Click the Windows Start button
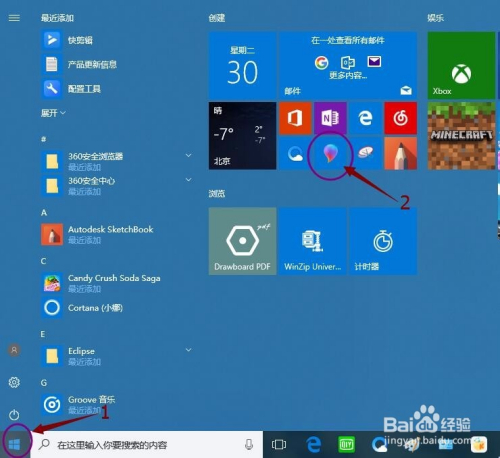This screenshot has width=500, height=458. [x=15, y=444]
